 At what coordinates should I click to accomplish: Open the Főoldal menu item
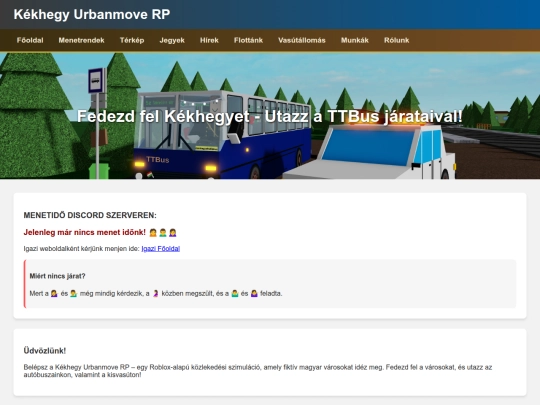(30, 40)
